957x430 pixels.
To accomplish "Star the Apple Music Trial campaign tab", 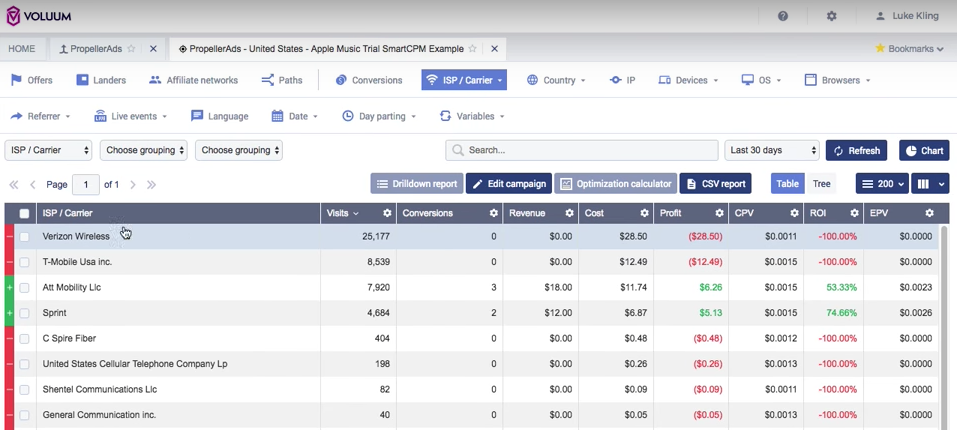I will point(472,49).
